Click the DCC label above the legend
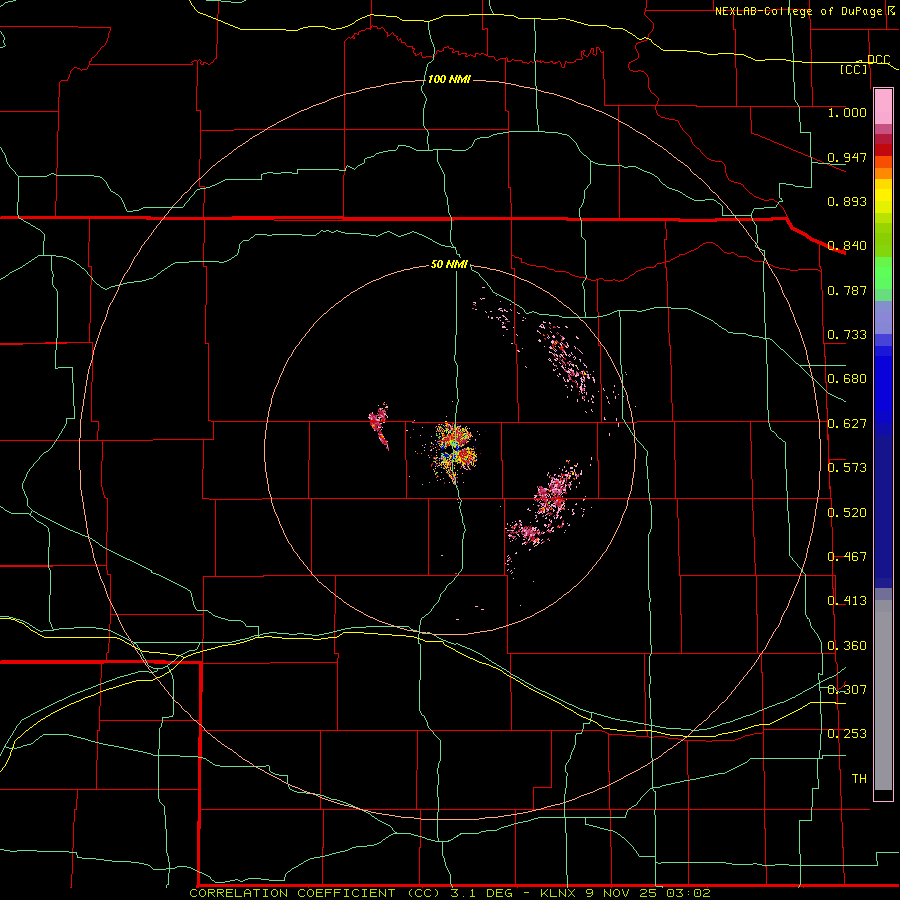The width and height of the screenshot is (900, 900). pyautogui.click(x=878, y=59)
